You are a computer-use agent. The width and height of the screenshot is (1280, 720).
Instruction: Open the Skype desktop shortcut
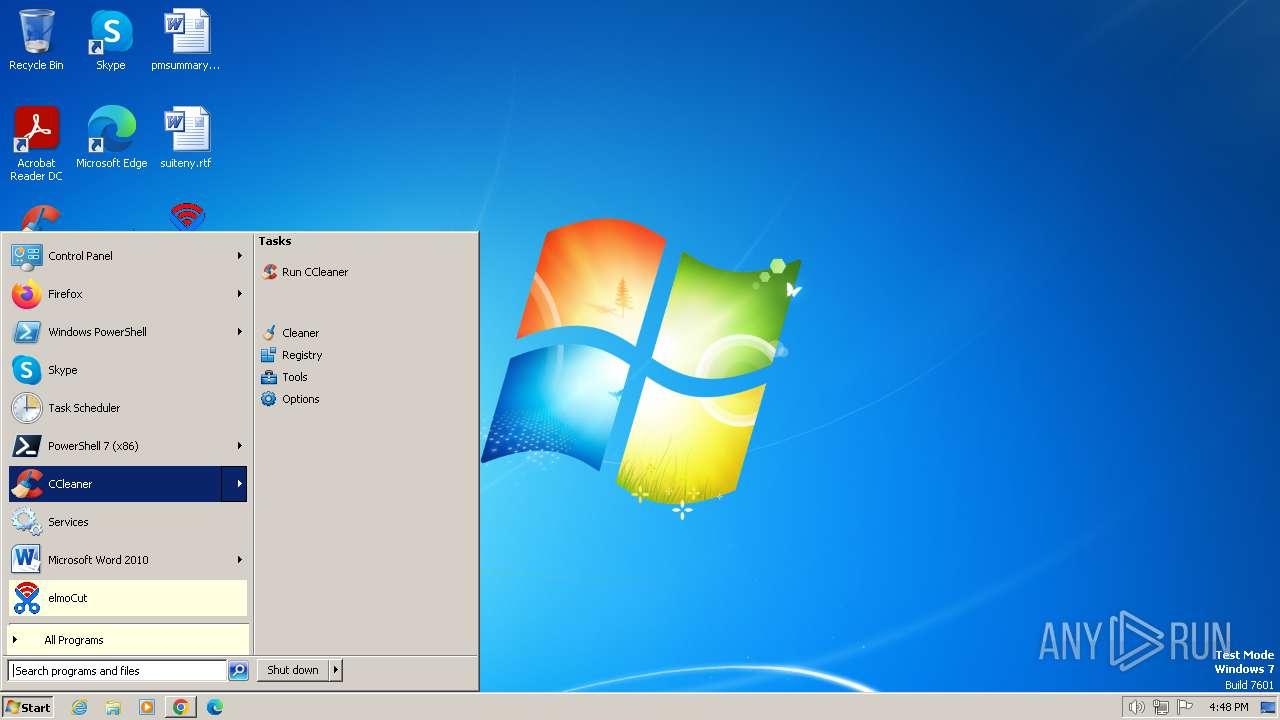111,40
